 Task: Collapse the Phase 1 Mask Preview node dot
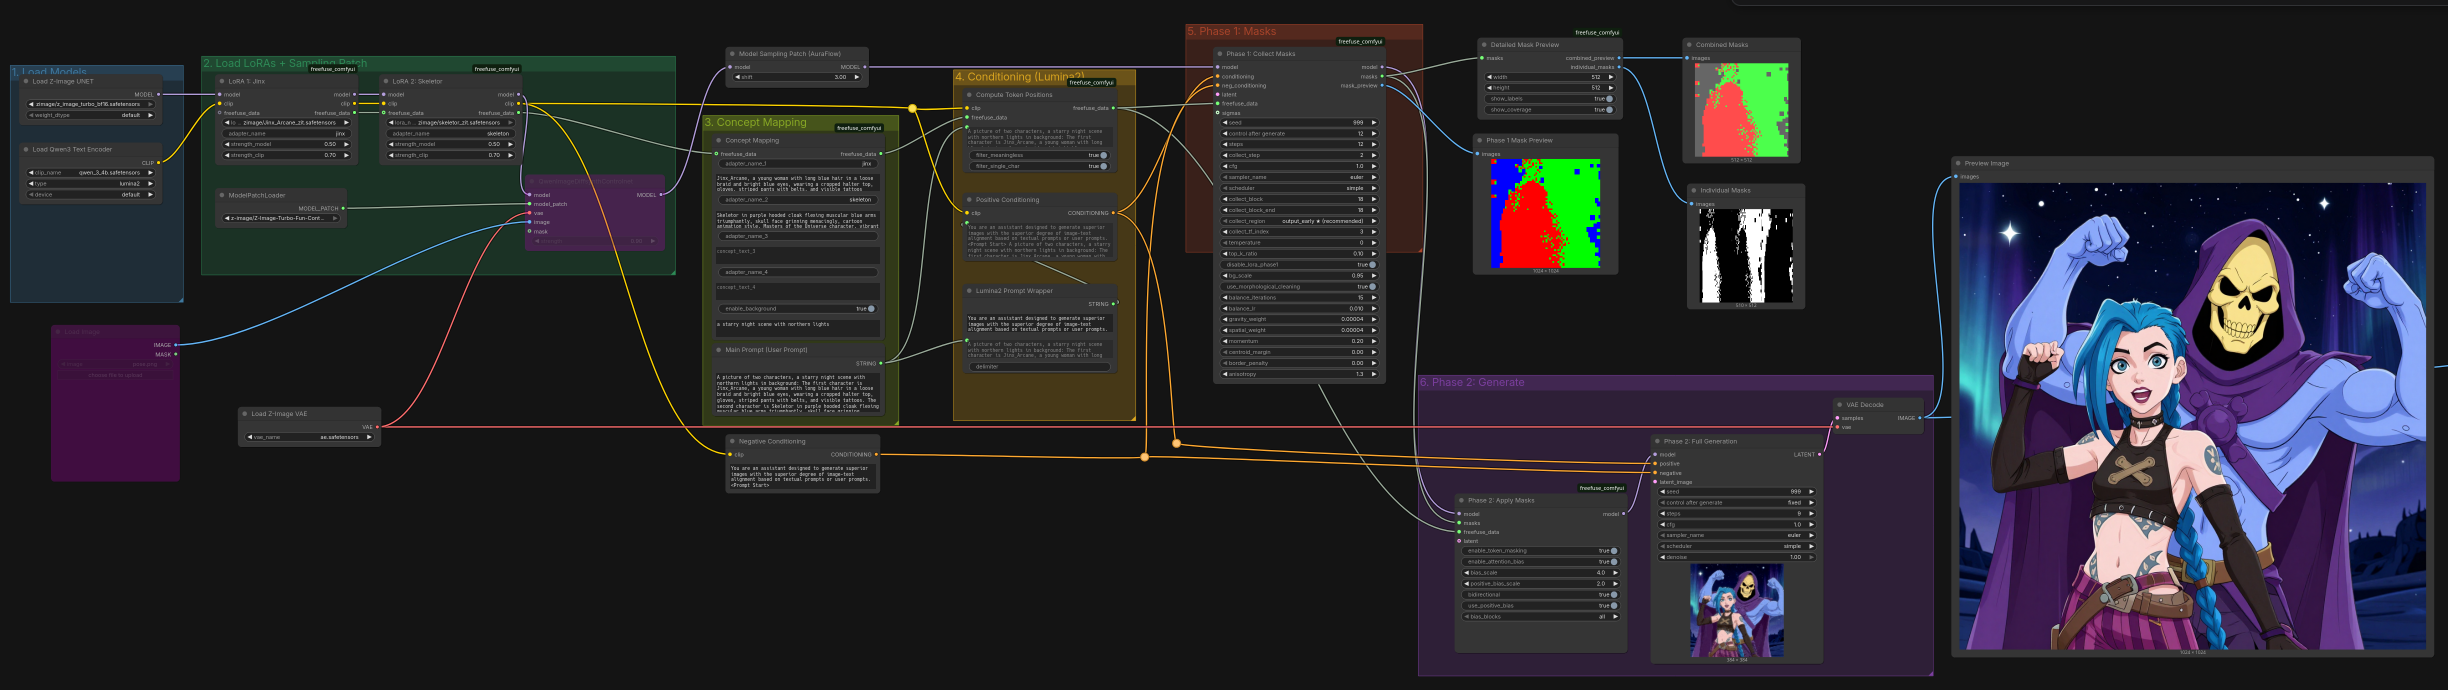[1480, 140]
